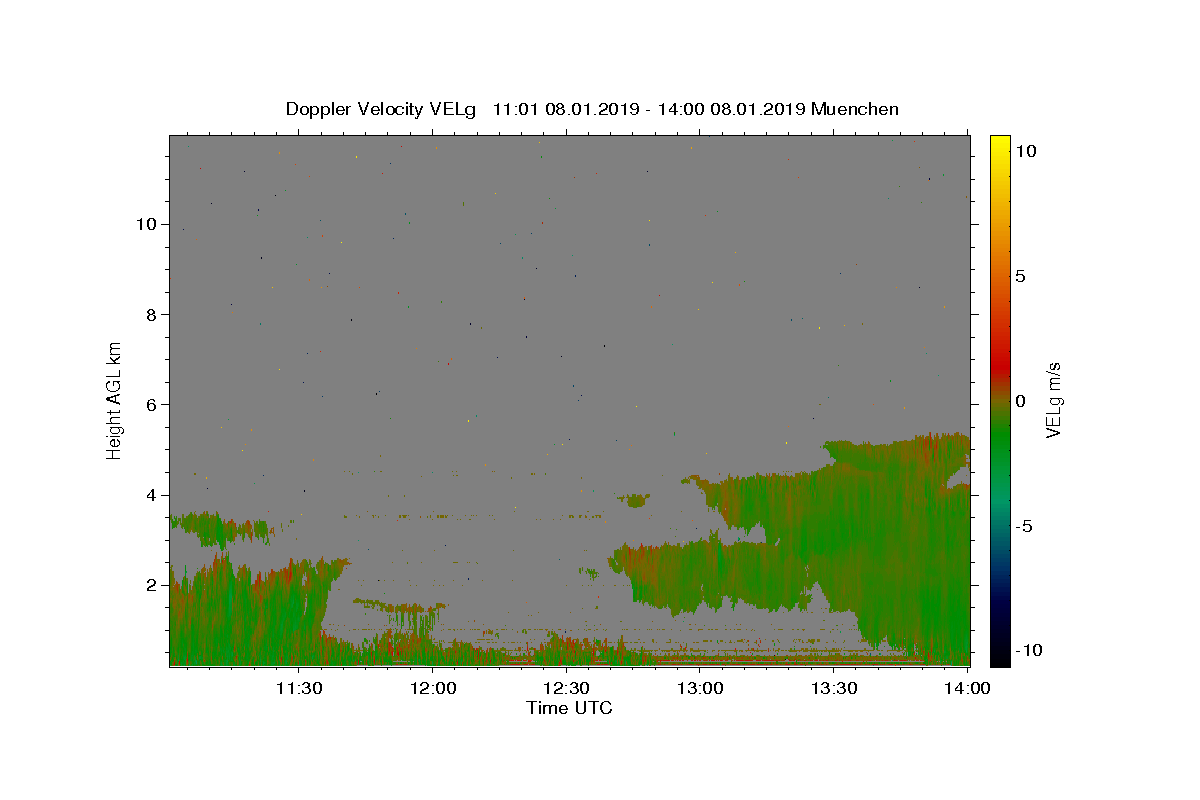Click the 'Height AGL km' axis label
The image size is (1200, 800).
tap(115, 399)
